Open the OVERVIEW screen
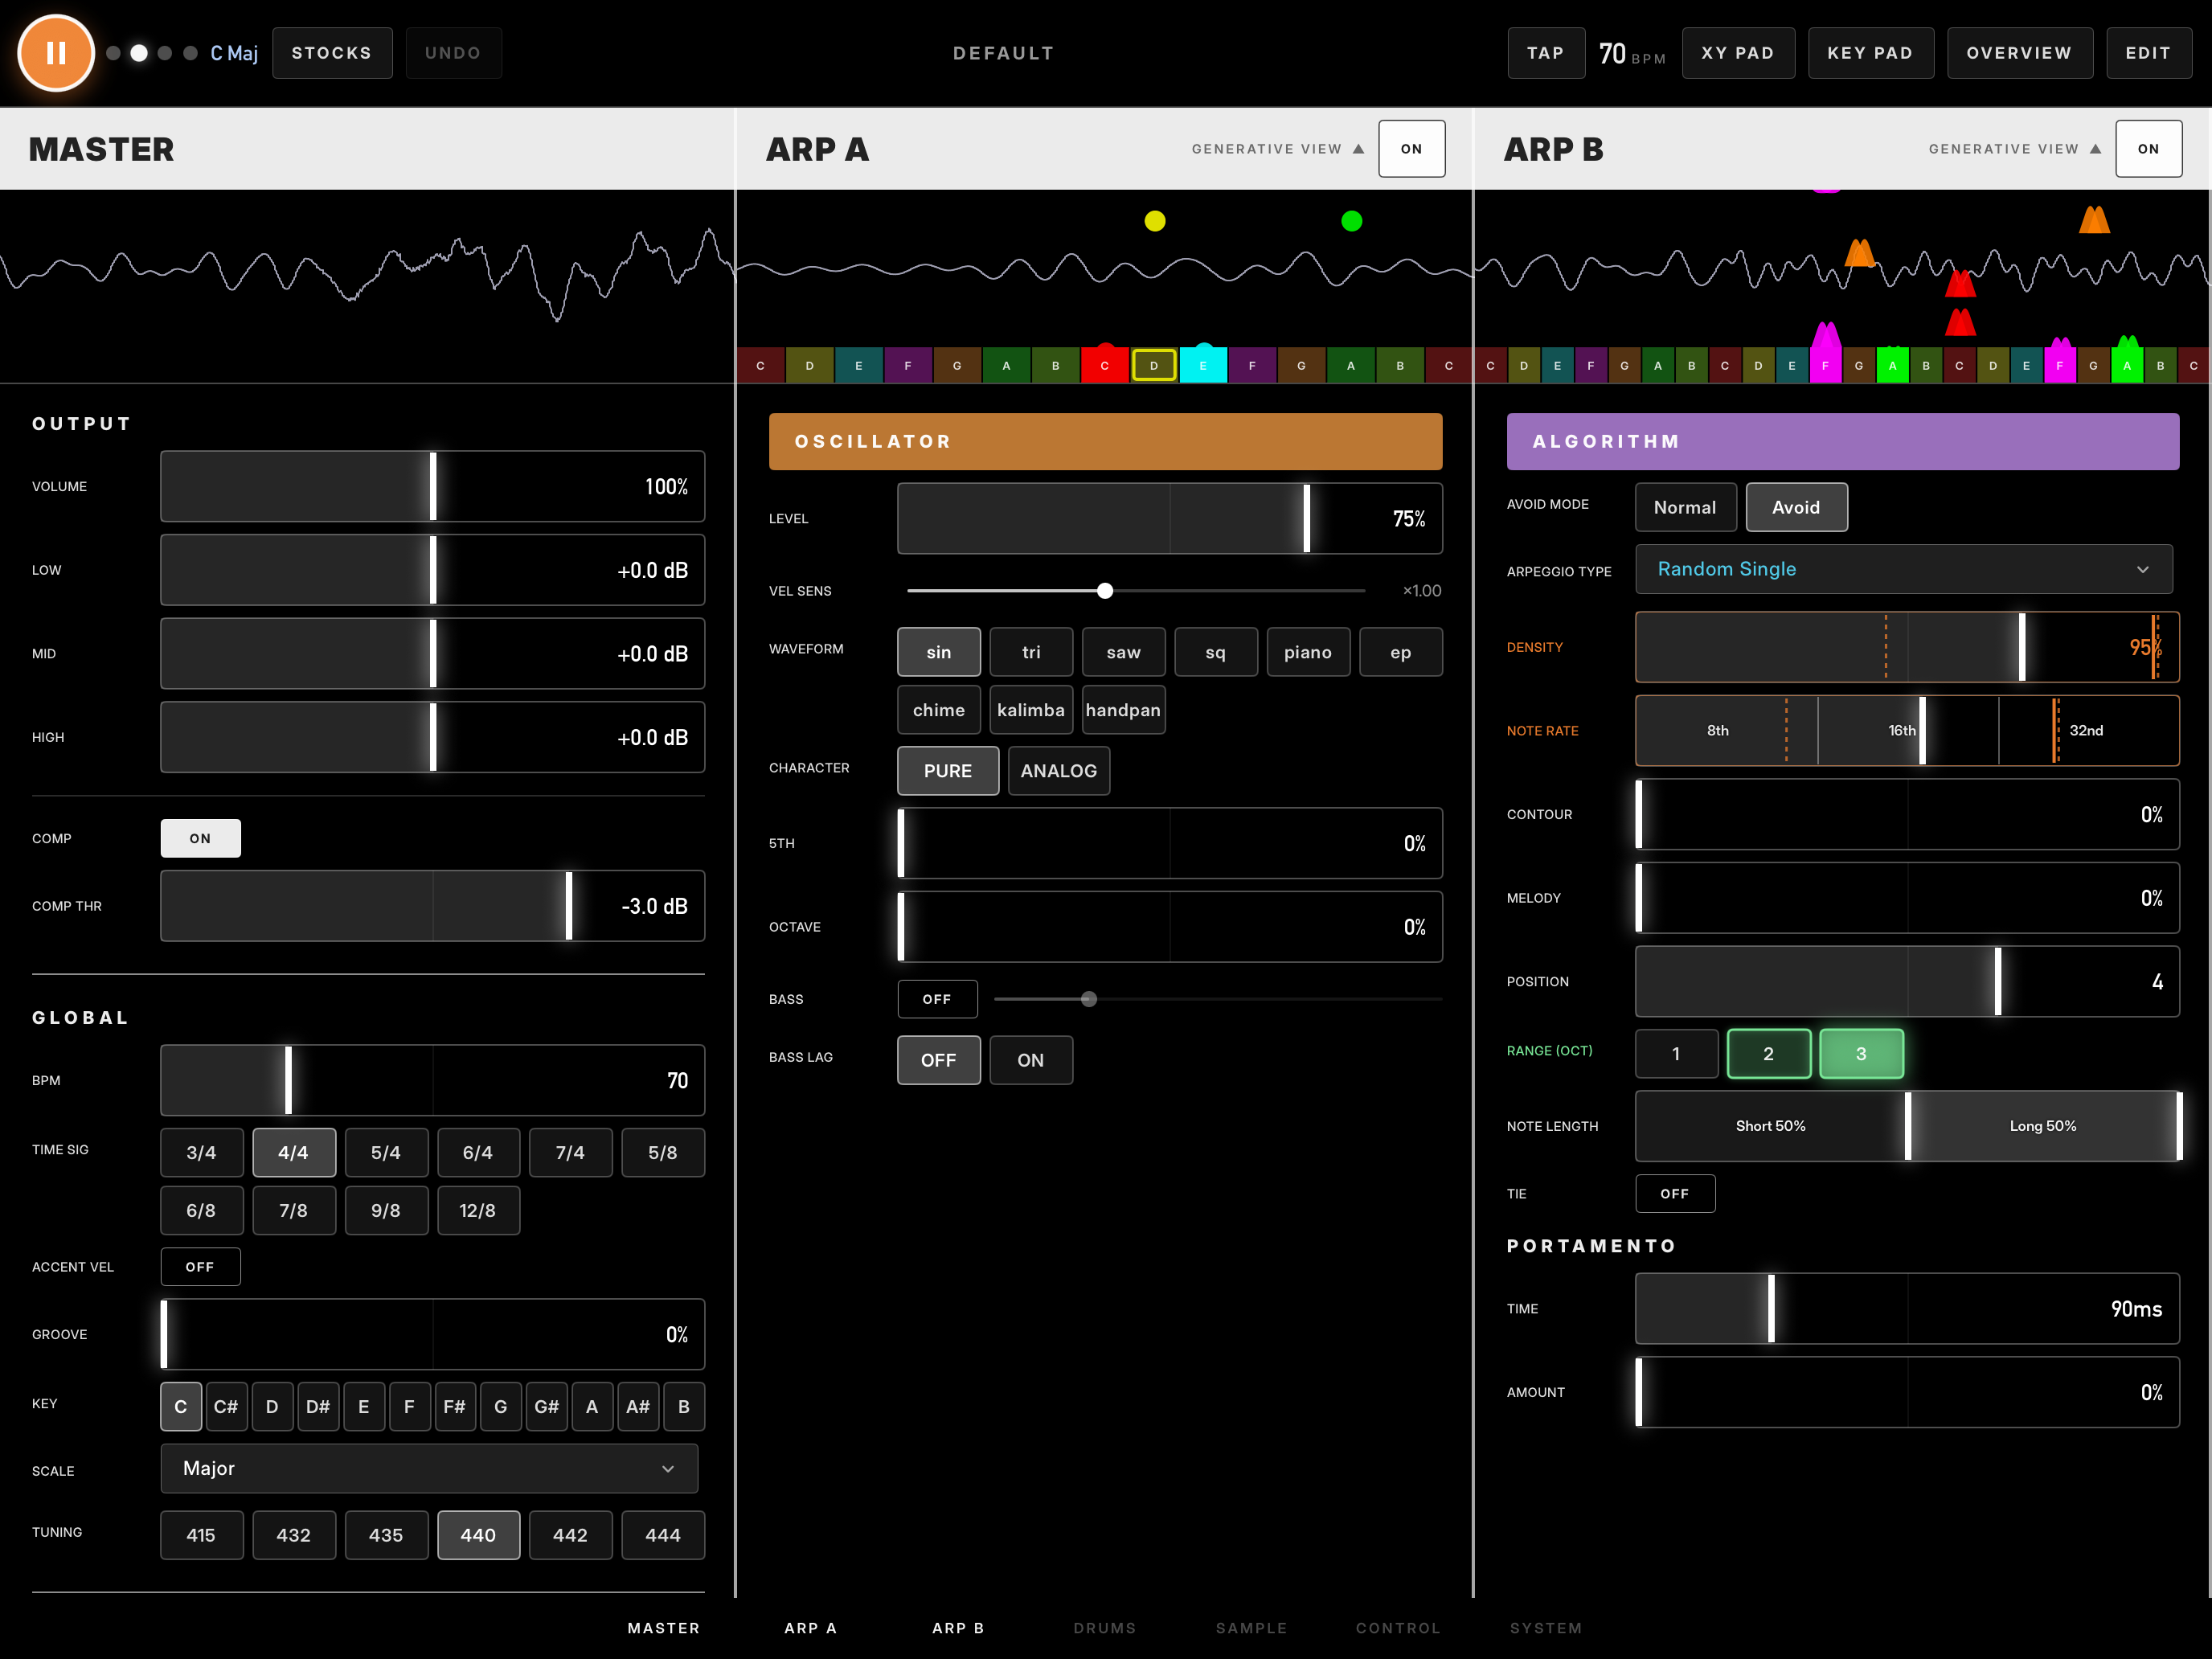 coord(2019,53)
